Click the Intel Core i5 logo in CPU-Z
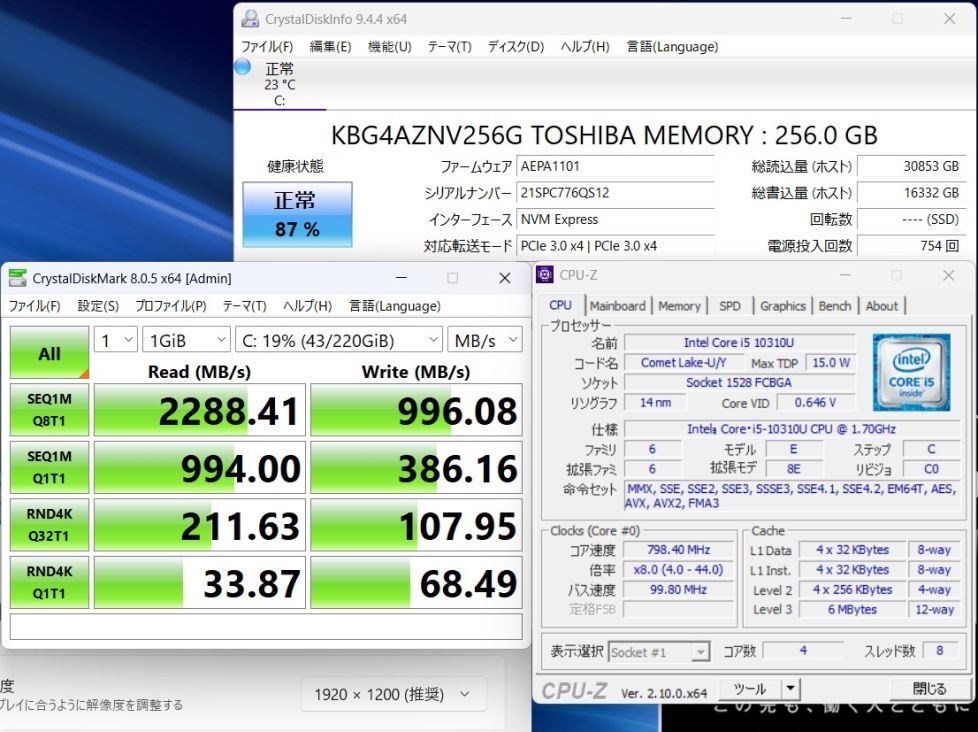The width and height of the screenshot is (978, 732). [x=911, y=372]
